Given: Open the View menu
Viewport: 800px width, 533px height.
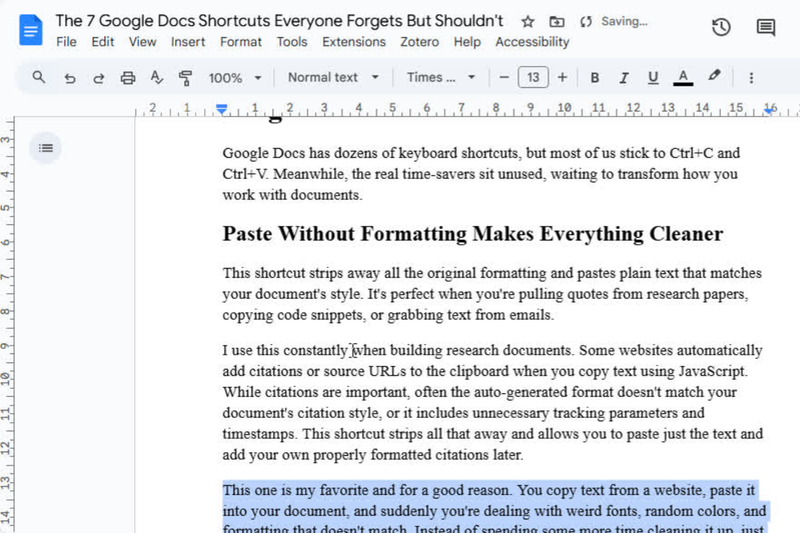Looking at the screenshot, I should (x=142, y=42).
